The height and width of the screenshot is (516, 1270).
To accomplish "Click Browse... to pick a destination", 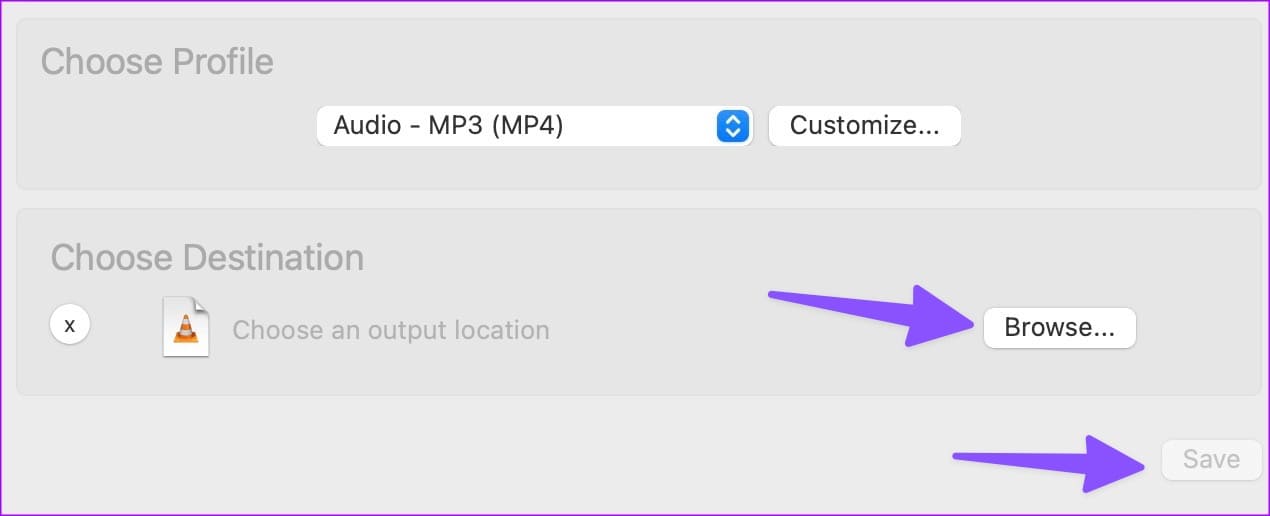I will tap(1059, 328).
